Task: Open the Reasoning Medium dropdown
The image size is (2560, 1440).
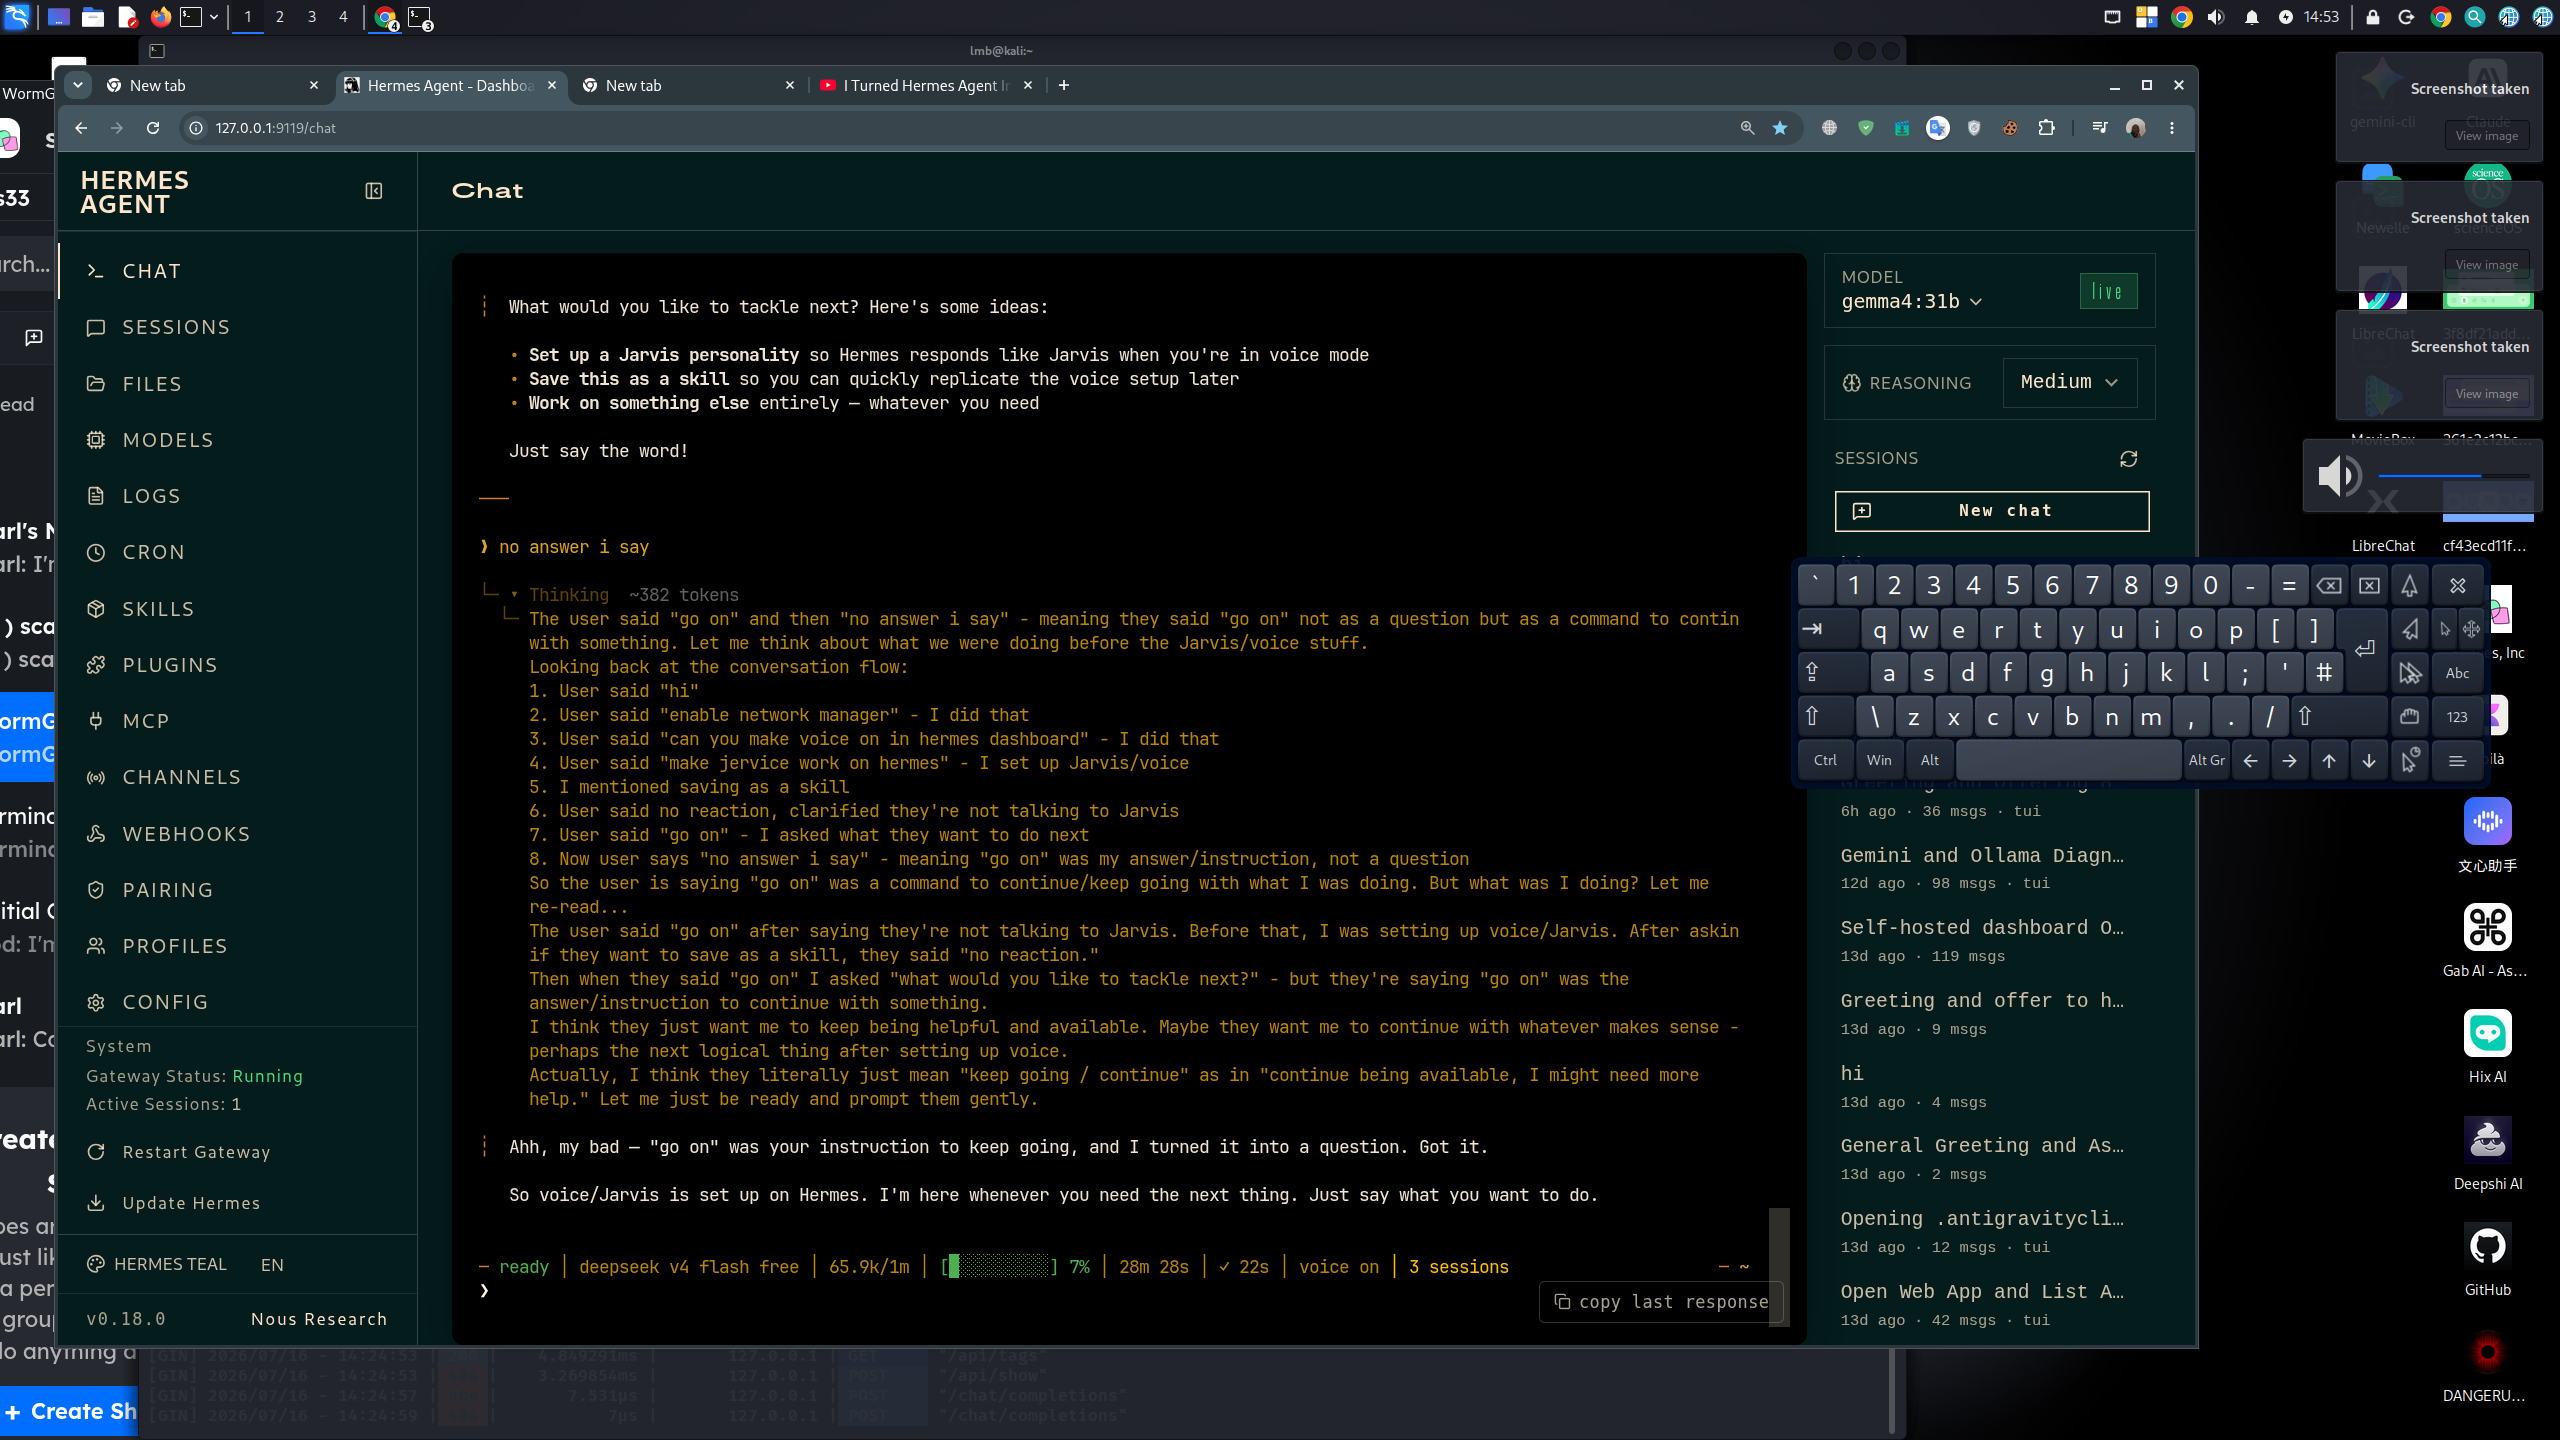Action: click(x=2070, y=382)
